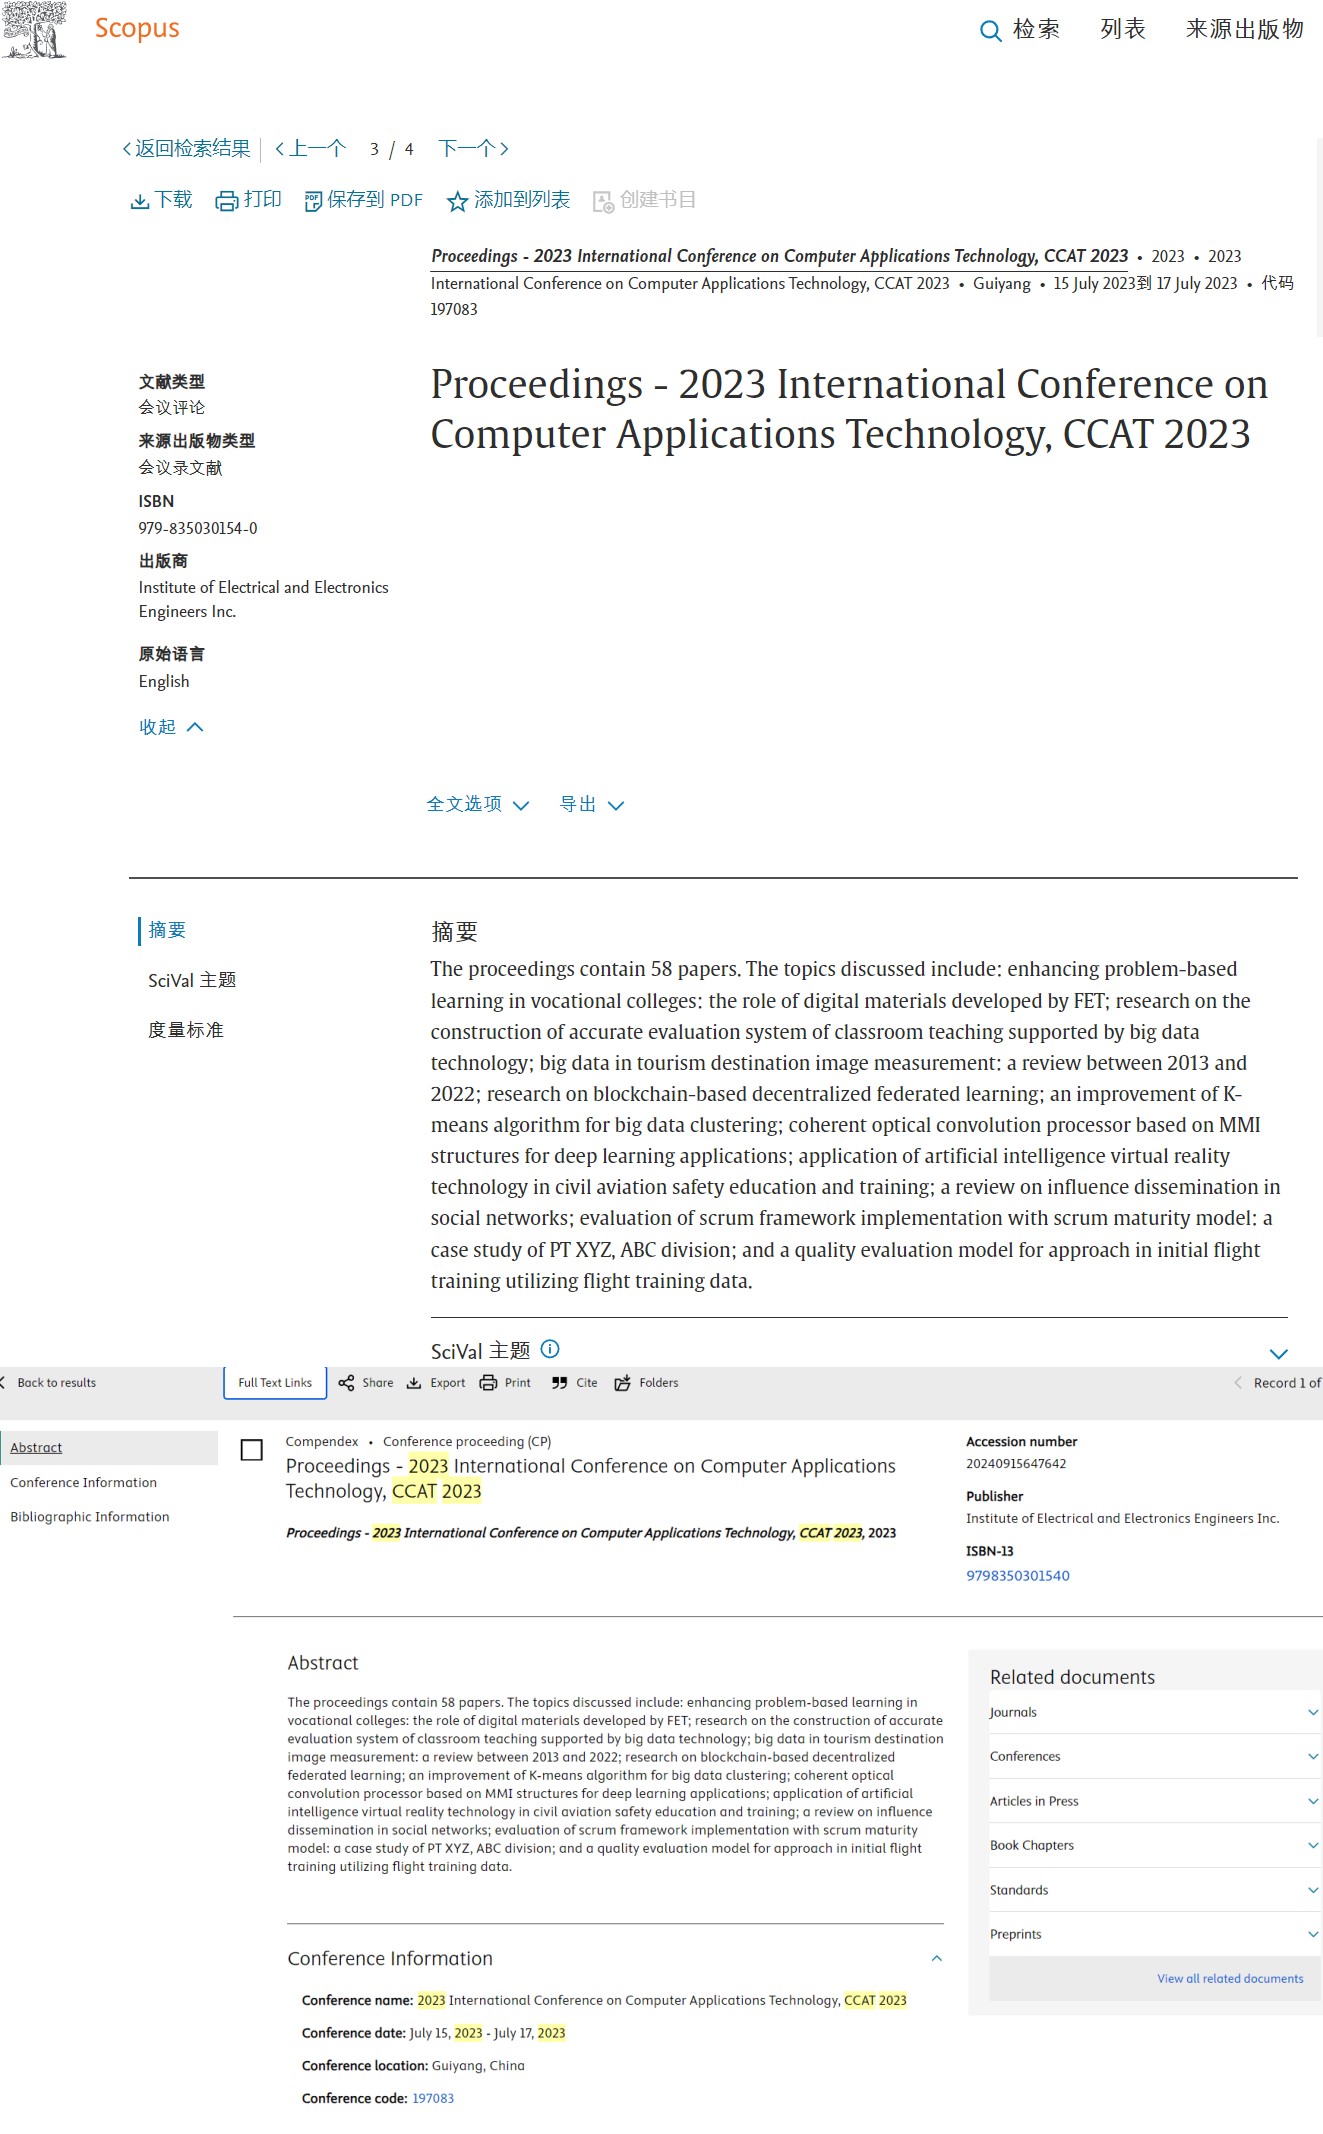
Task: Jump to 度量标准 in side navigation
Action: tap(186, 1030)
